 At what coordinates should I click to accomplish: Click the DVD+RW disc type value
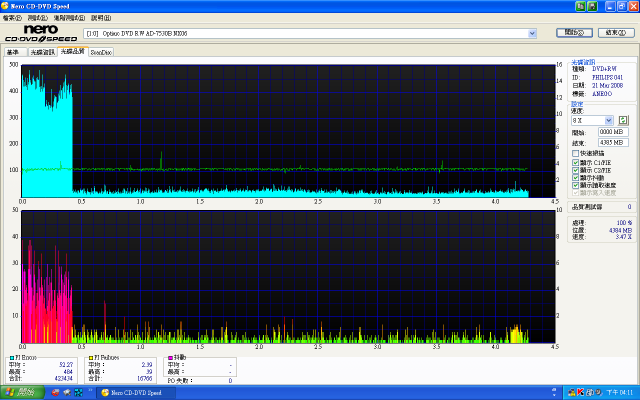[x=604, y=69]
